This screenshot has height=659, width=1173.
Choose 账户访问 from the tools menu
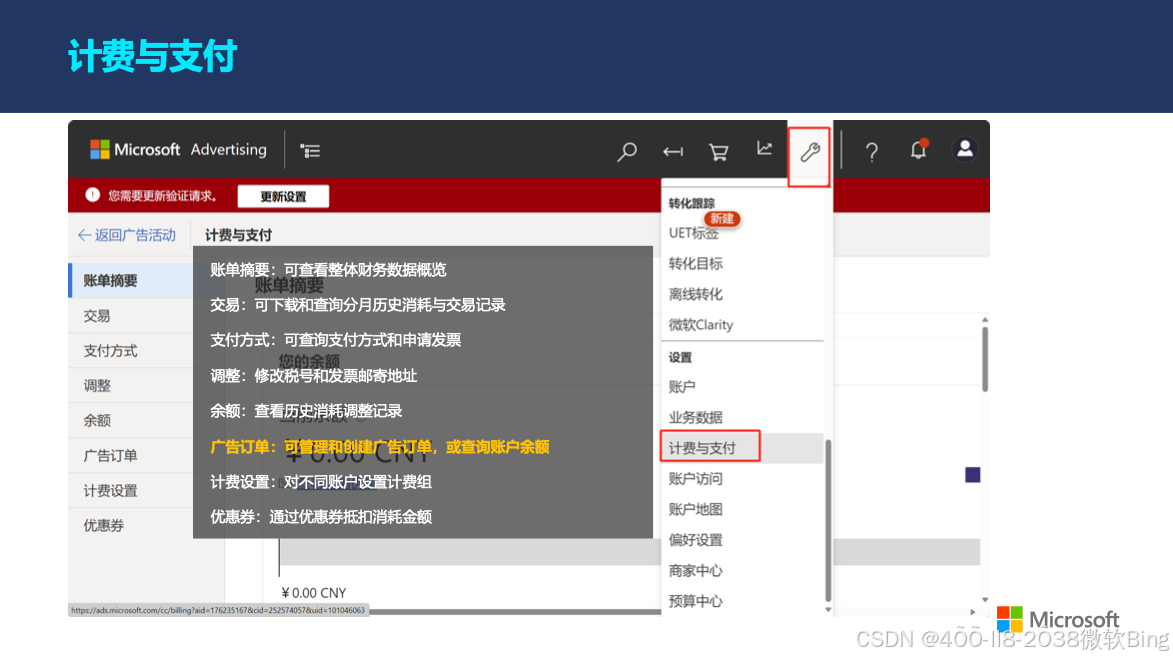(696, 479)
